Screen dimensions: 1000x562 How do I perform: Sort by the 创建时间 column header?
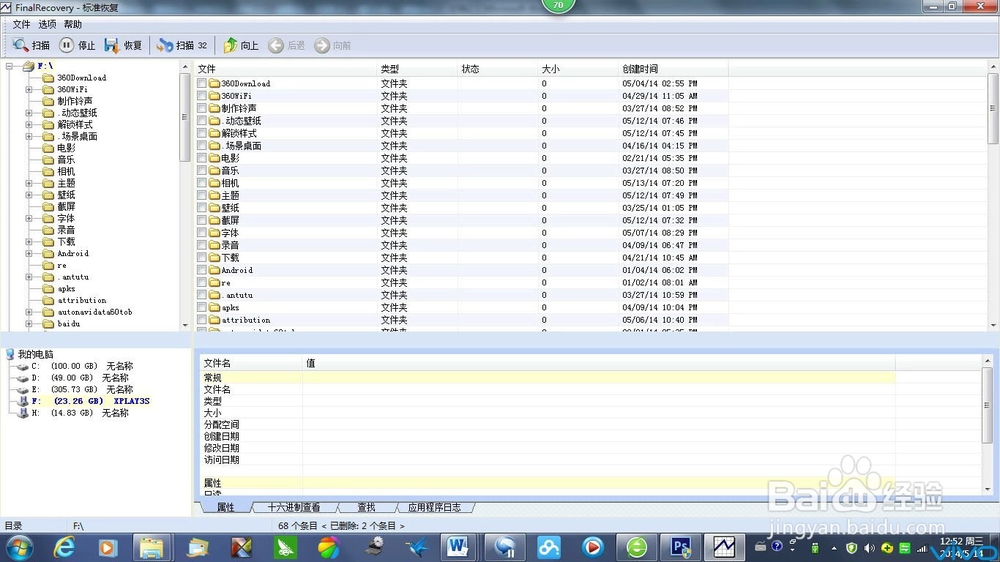point(673,69)
